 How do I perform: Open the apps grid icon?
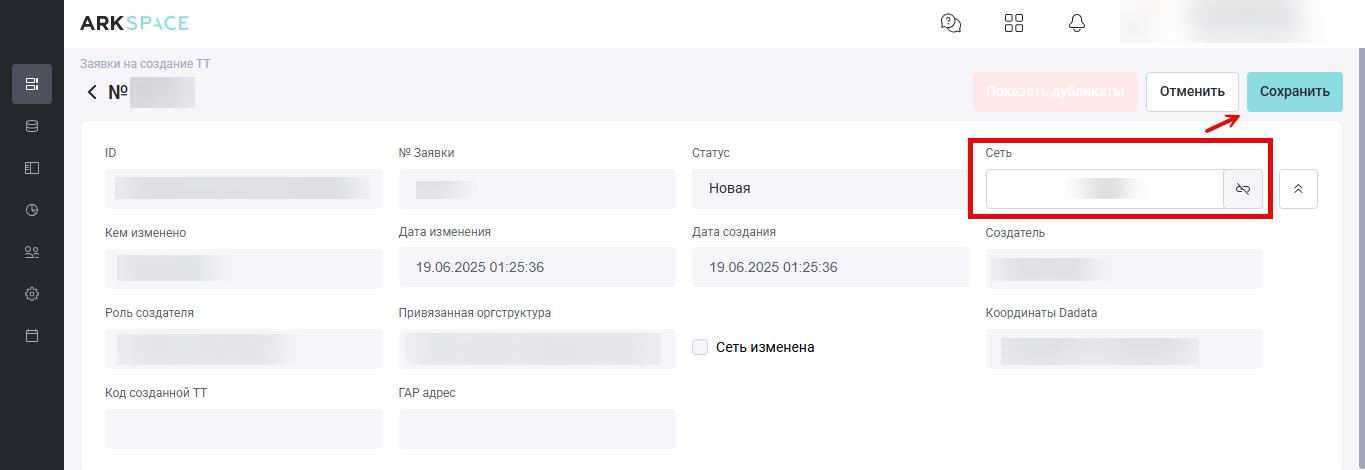[1014, 23]
